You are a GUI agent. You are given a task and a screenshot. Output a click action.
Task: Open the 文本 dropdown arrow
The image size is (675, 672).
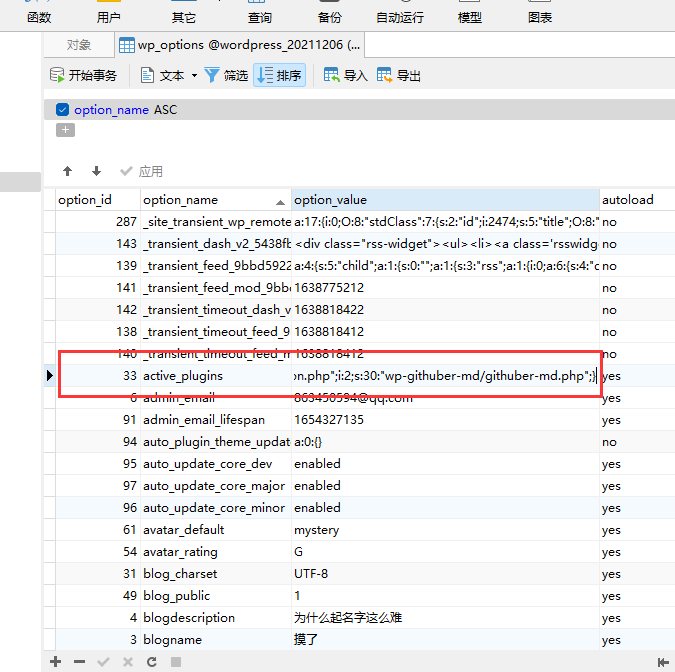tap(194, 76)
